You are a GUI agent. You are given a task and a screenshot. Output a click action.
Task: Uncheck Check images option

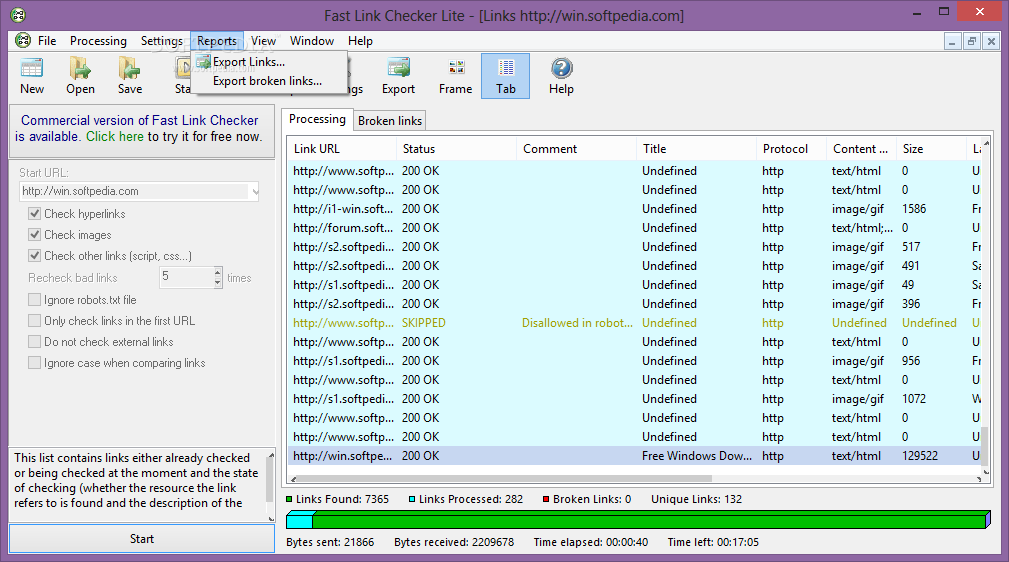pos(35,235)
